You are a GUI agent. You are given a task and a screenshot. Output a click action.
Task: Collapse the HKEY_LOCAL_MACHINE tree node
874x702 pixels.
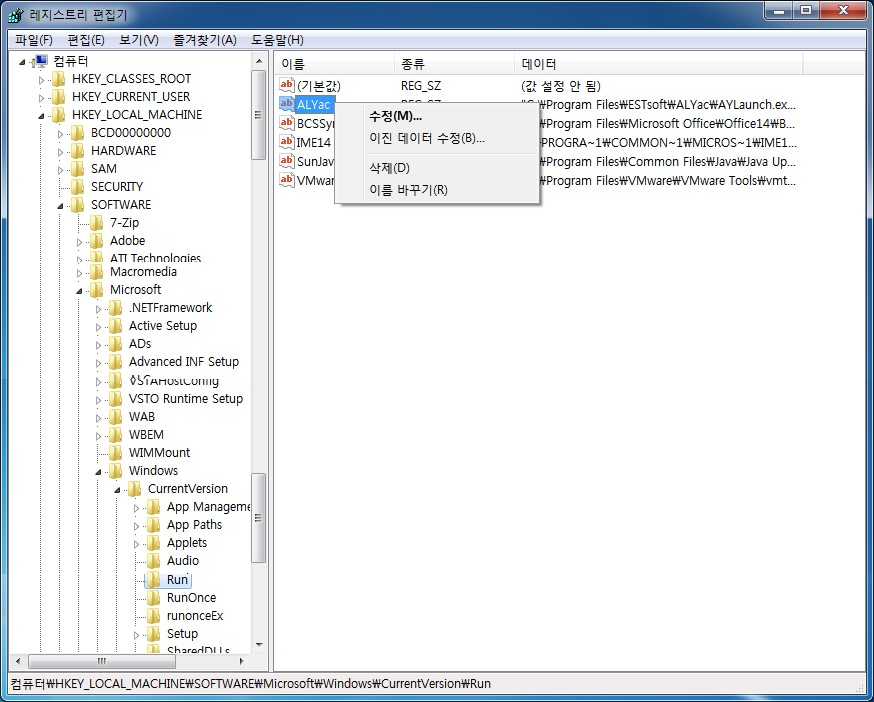(41, 115)
